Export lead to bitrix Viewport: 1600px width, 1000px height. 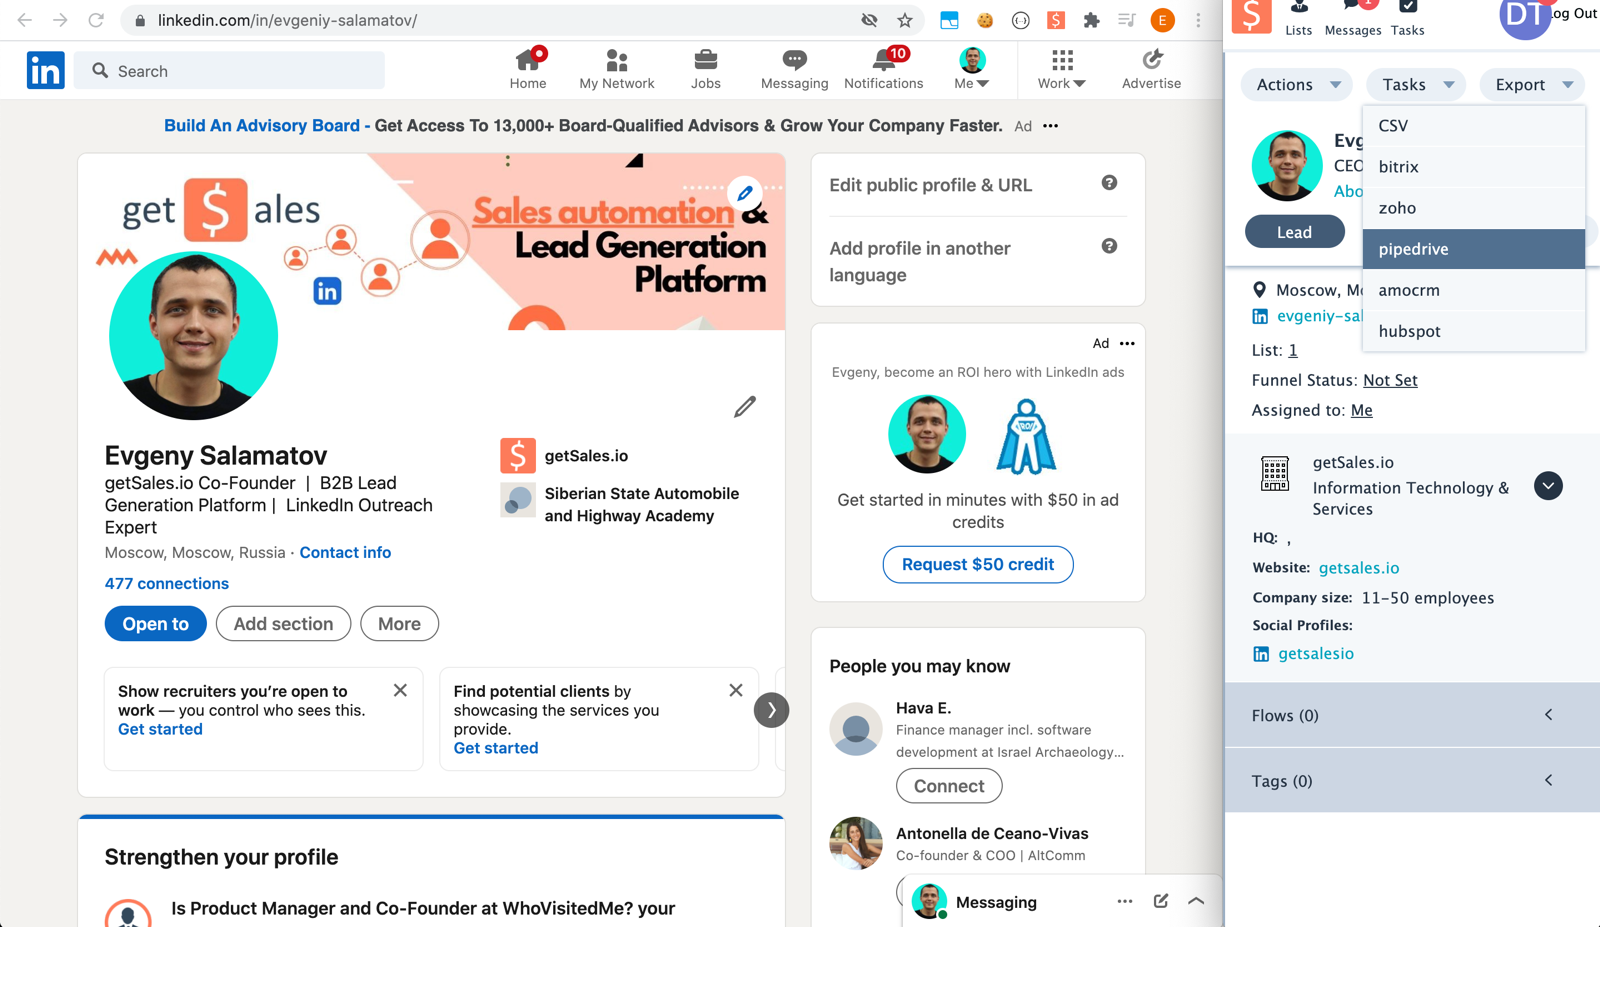[1474, 167]
